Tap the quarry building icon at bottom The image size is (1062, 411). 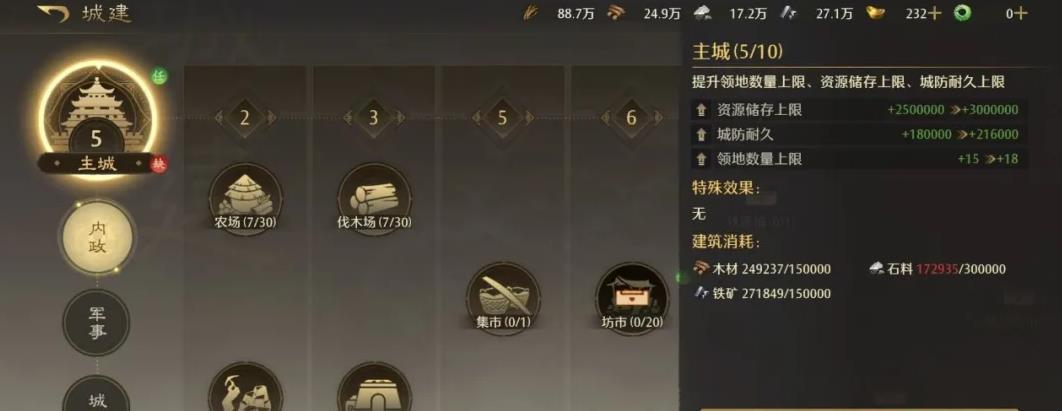[245, 388]
